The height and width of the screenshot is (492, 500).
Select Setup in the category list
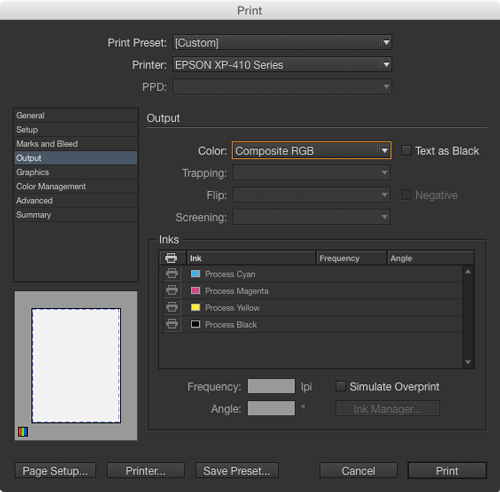(76, 130)
